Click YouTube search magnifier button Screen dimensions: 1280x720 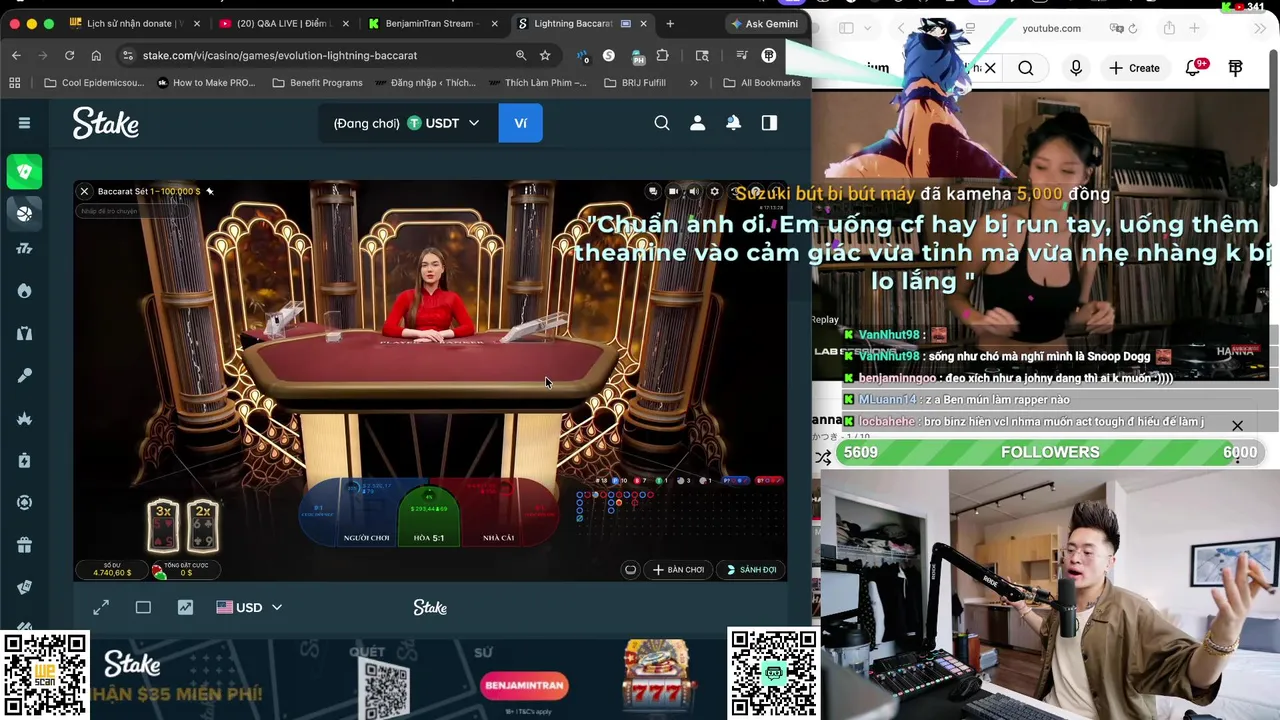tap(1026, 68)
